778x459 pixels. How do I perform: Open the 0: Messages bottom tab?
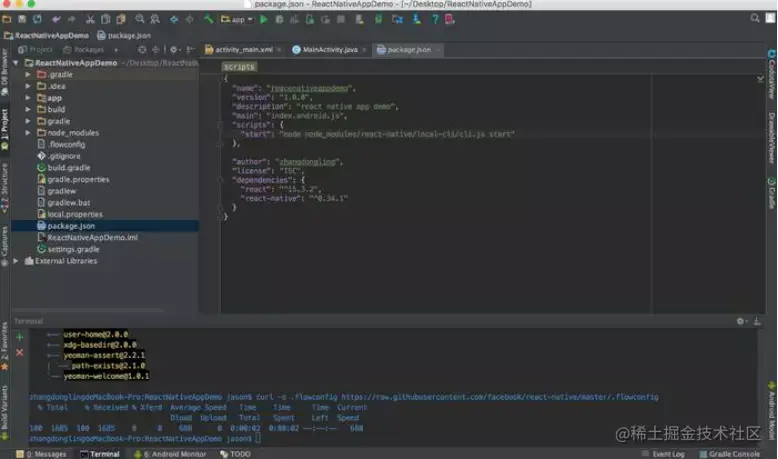coord(42,454)
